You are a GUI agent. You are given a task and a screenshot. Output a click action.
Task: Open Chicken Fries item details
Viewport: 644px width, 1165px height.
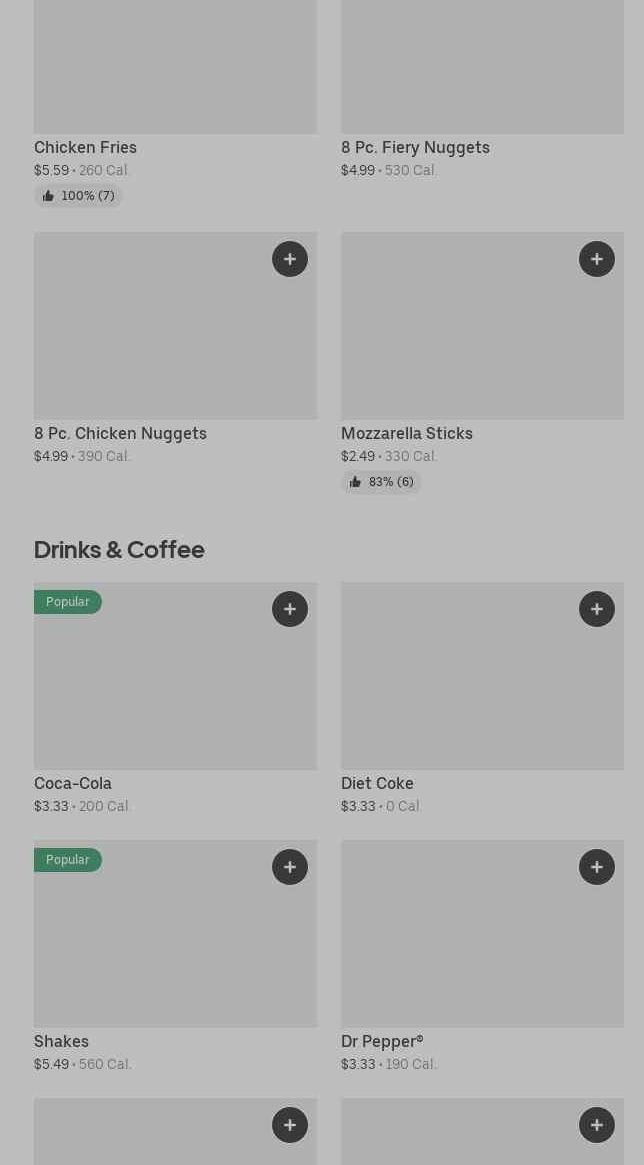coord(85,148)
